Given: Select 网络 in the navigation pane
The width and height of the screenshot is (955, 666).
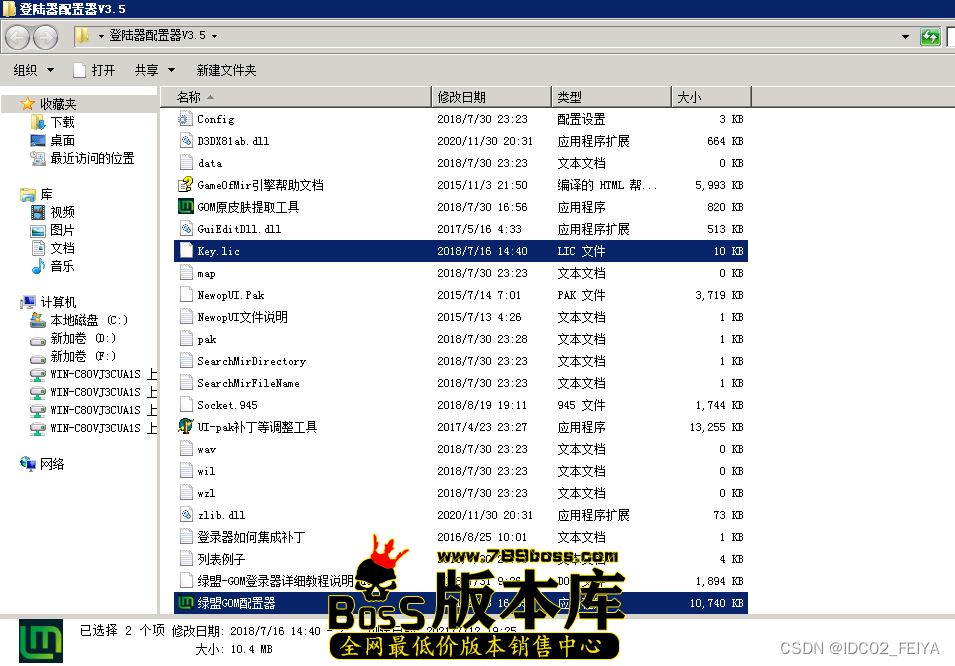Looking at the screenshot, I should tap(52, 464).
